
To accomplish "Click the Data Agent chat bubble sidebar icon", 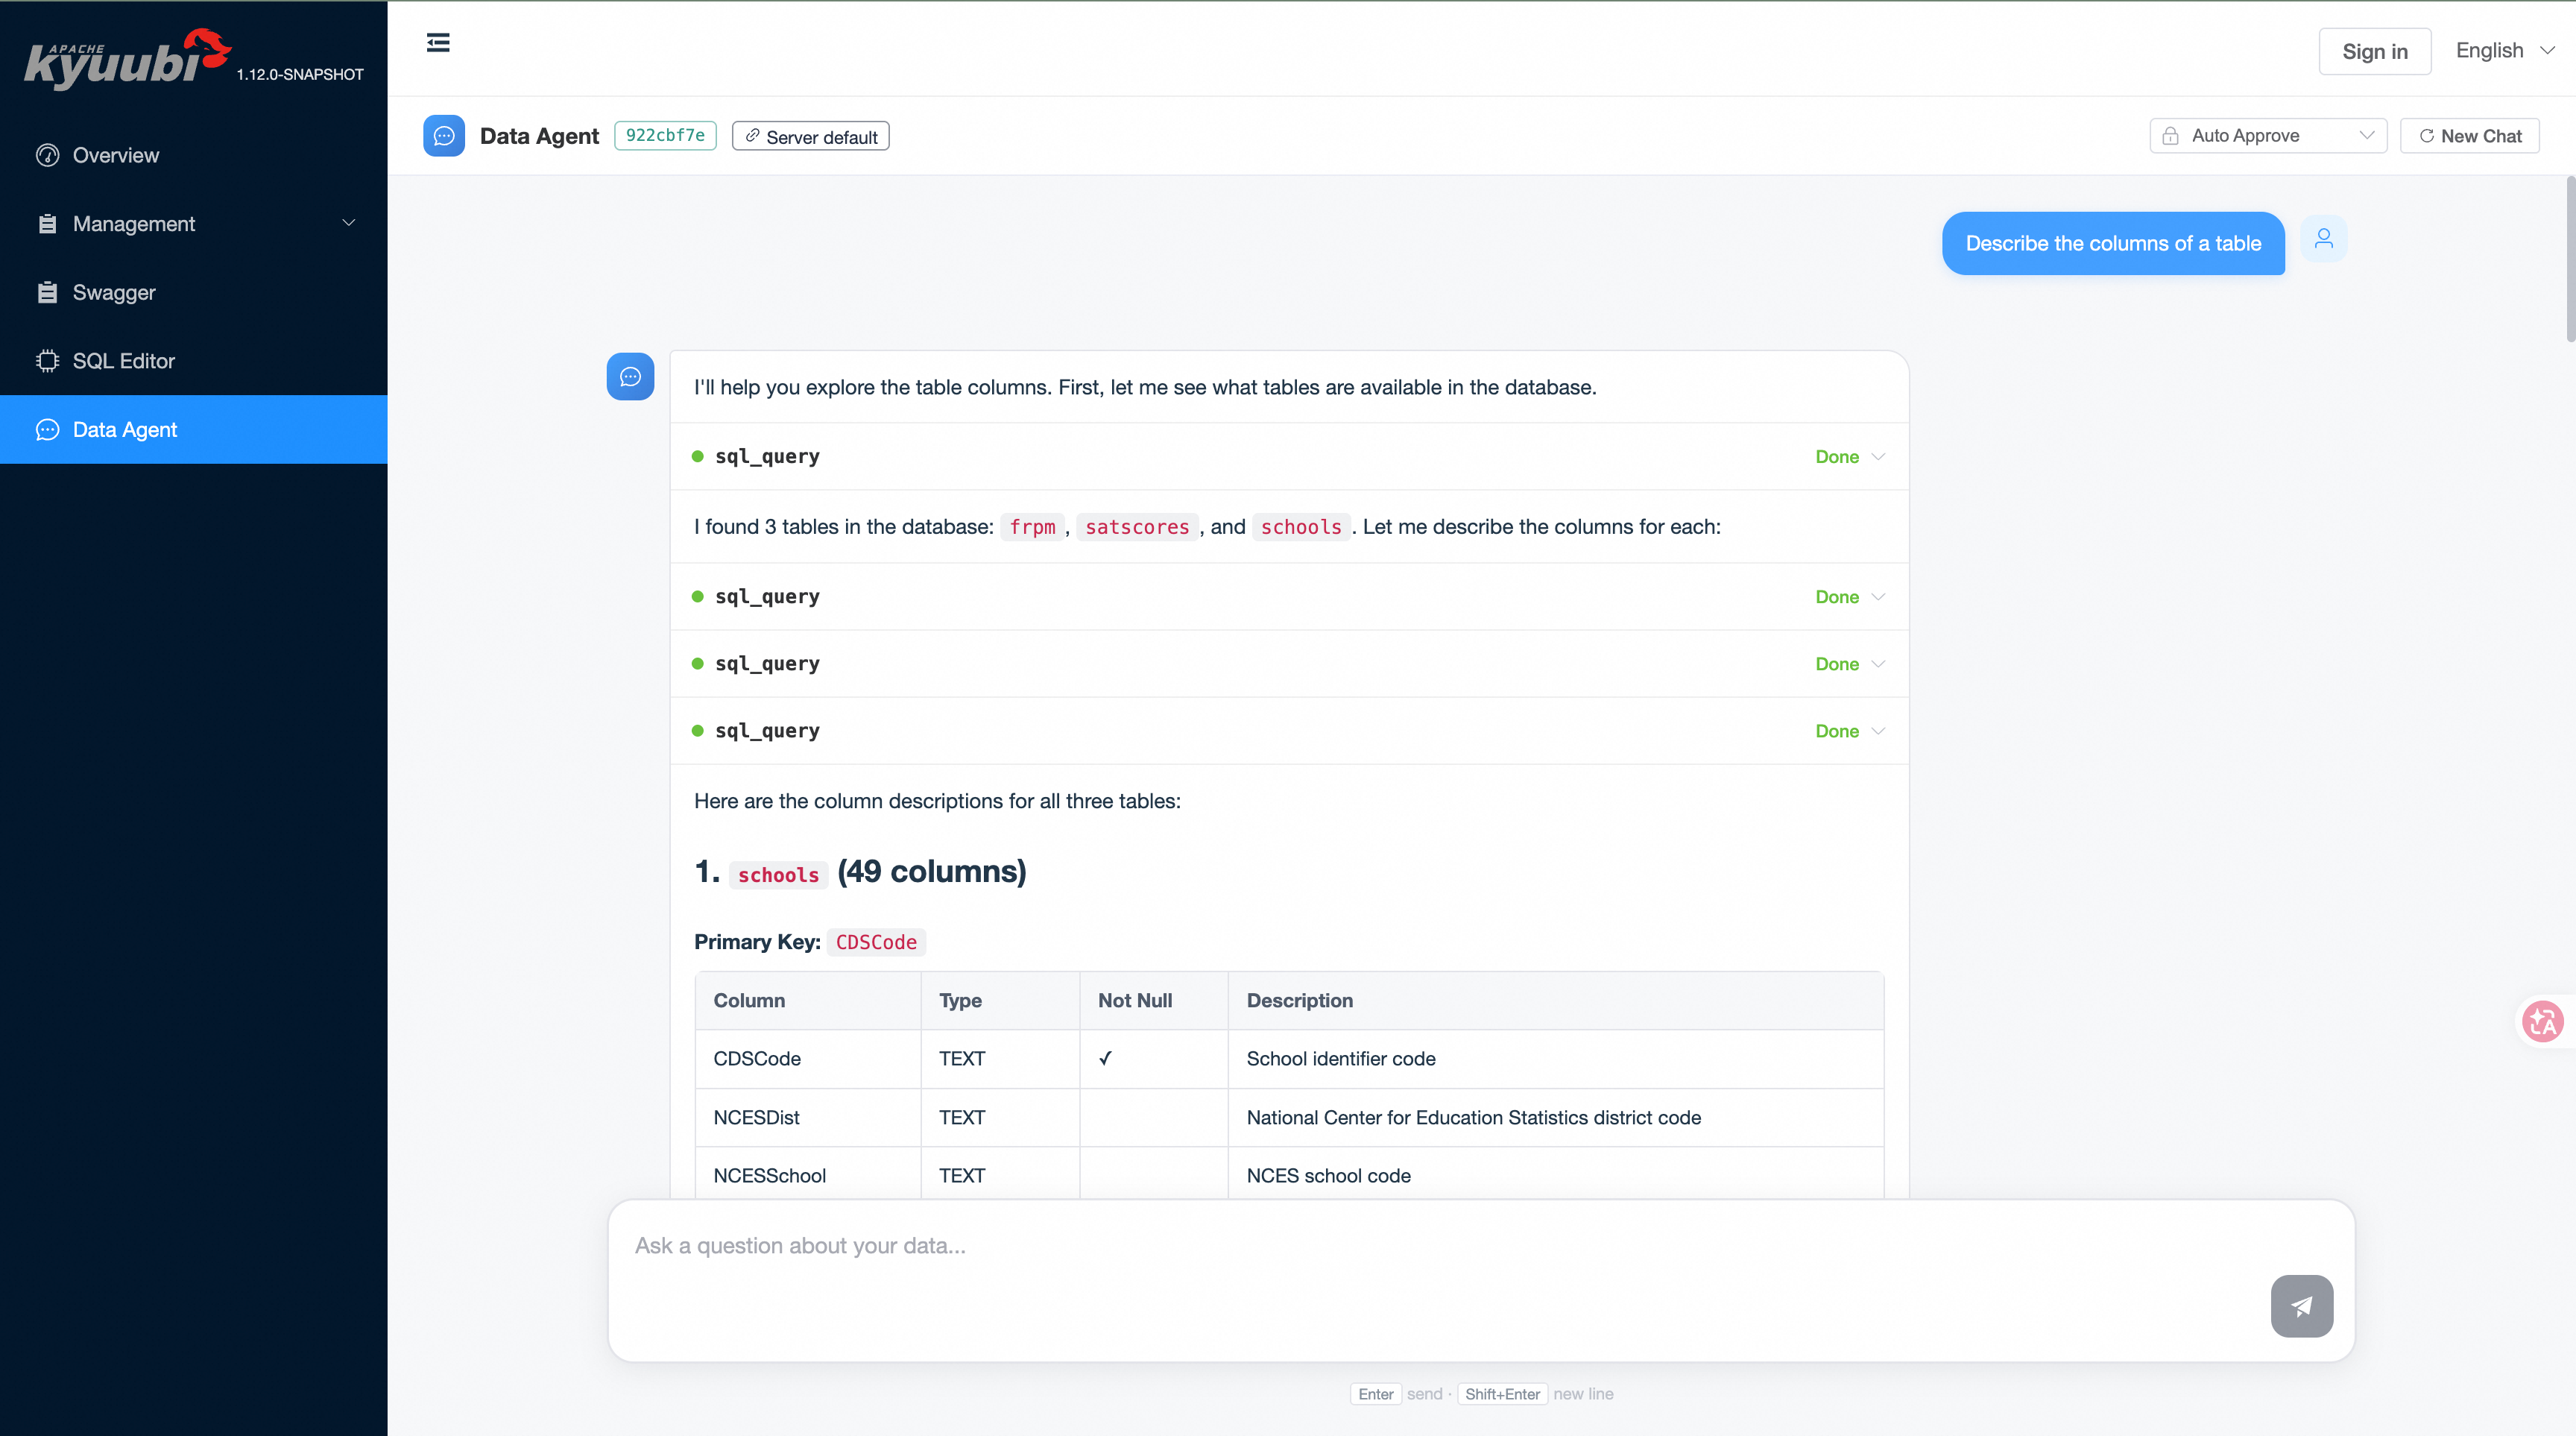I will coord(47,429).
